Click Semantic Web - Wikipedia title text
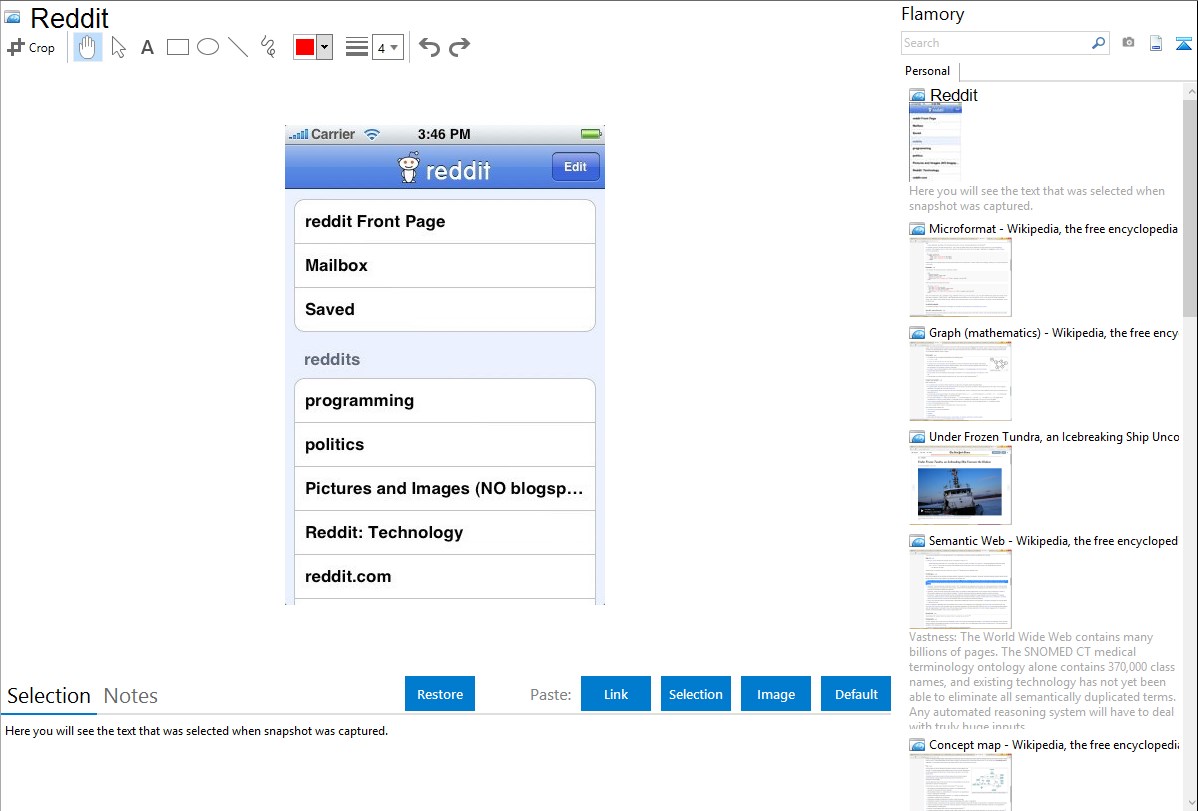 point(1053,540)
